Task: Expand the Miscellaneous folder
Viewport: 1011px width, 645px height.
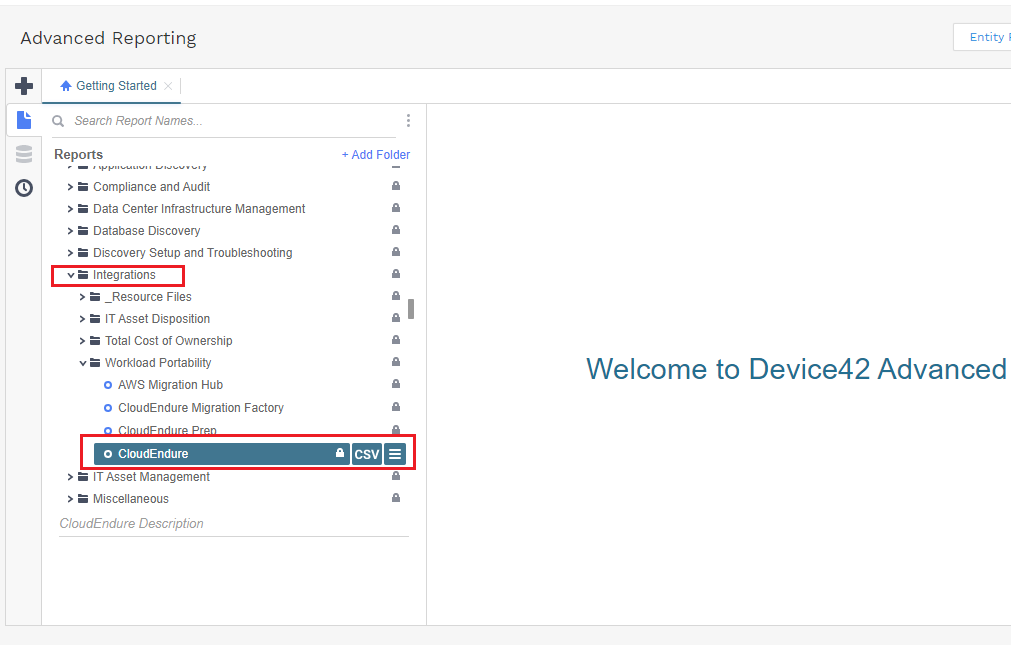Action: pyautogui.click(x=70, y=499)
